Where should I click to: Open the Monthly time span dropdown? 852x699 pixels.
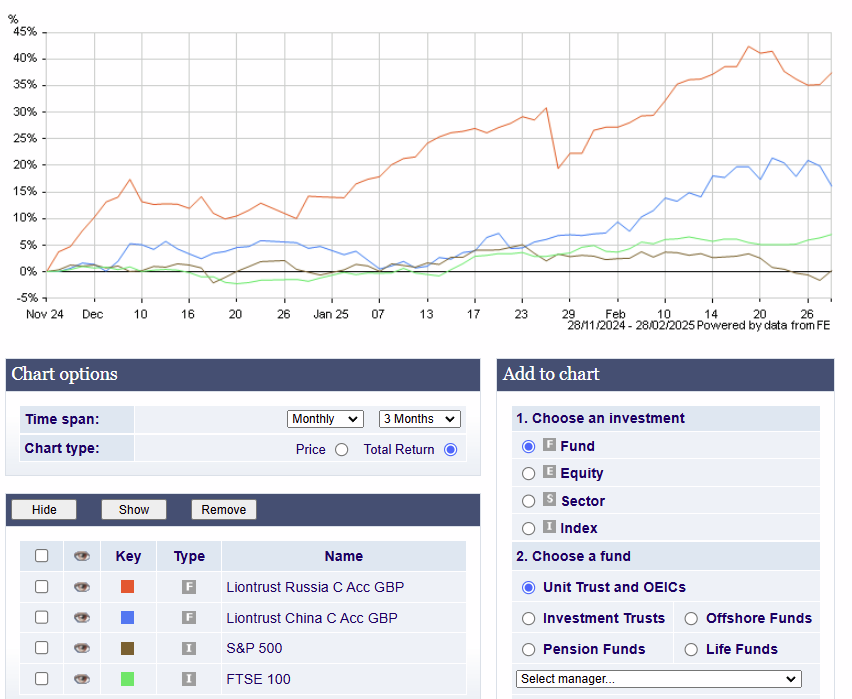pos(325,419)
